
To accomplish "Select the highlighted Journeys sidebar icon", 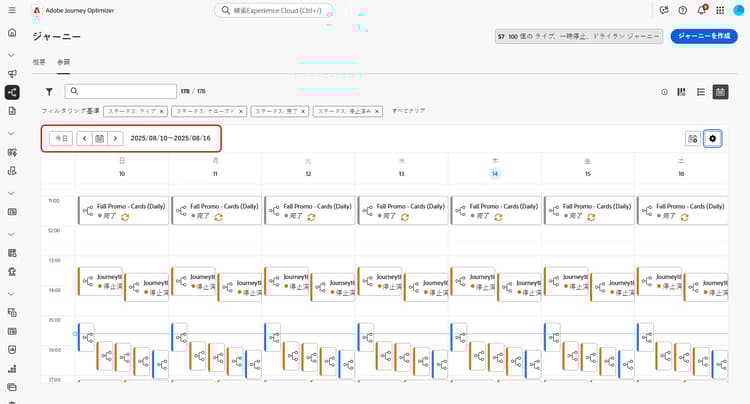I will [12, 92].
